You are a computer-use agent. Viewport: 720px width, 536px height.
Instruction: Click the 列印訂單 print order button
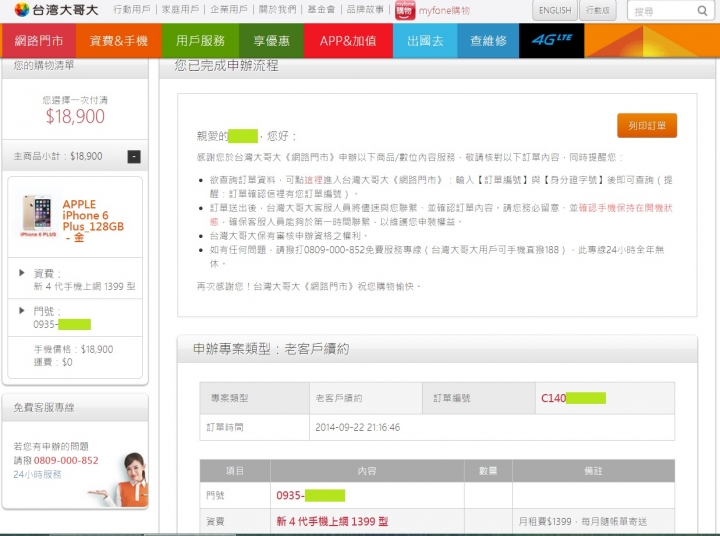pyautogui.click(x=647, y=125)
